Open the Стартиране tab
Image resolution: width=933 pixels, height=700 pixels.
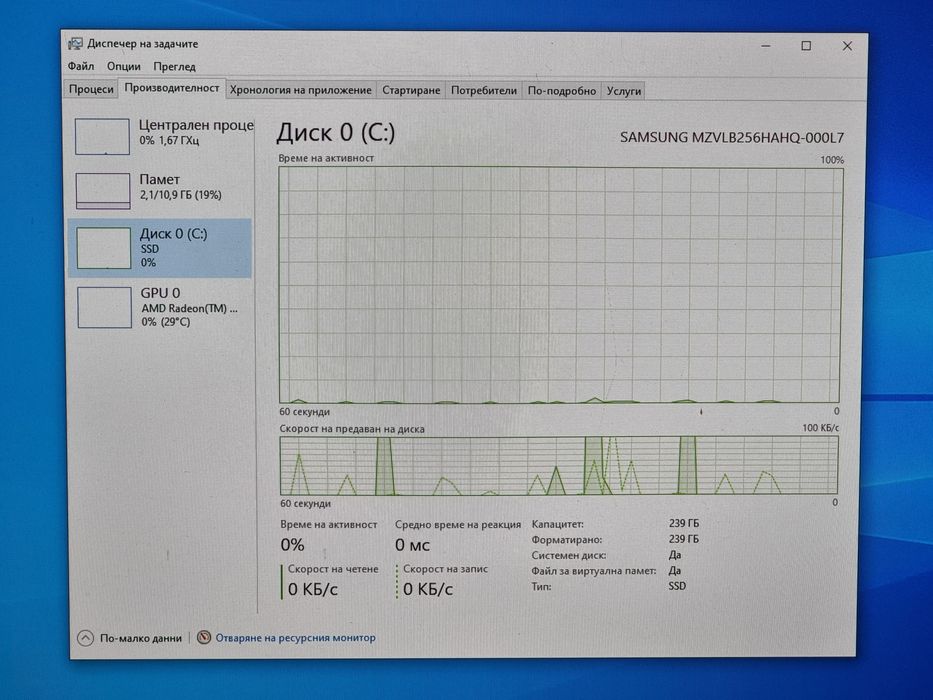(411, 90)
